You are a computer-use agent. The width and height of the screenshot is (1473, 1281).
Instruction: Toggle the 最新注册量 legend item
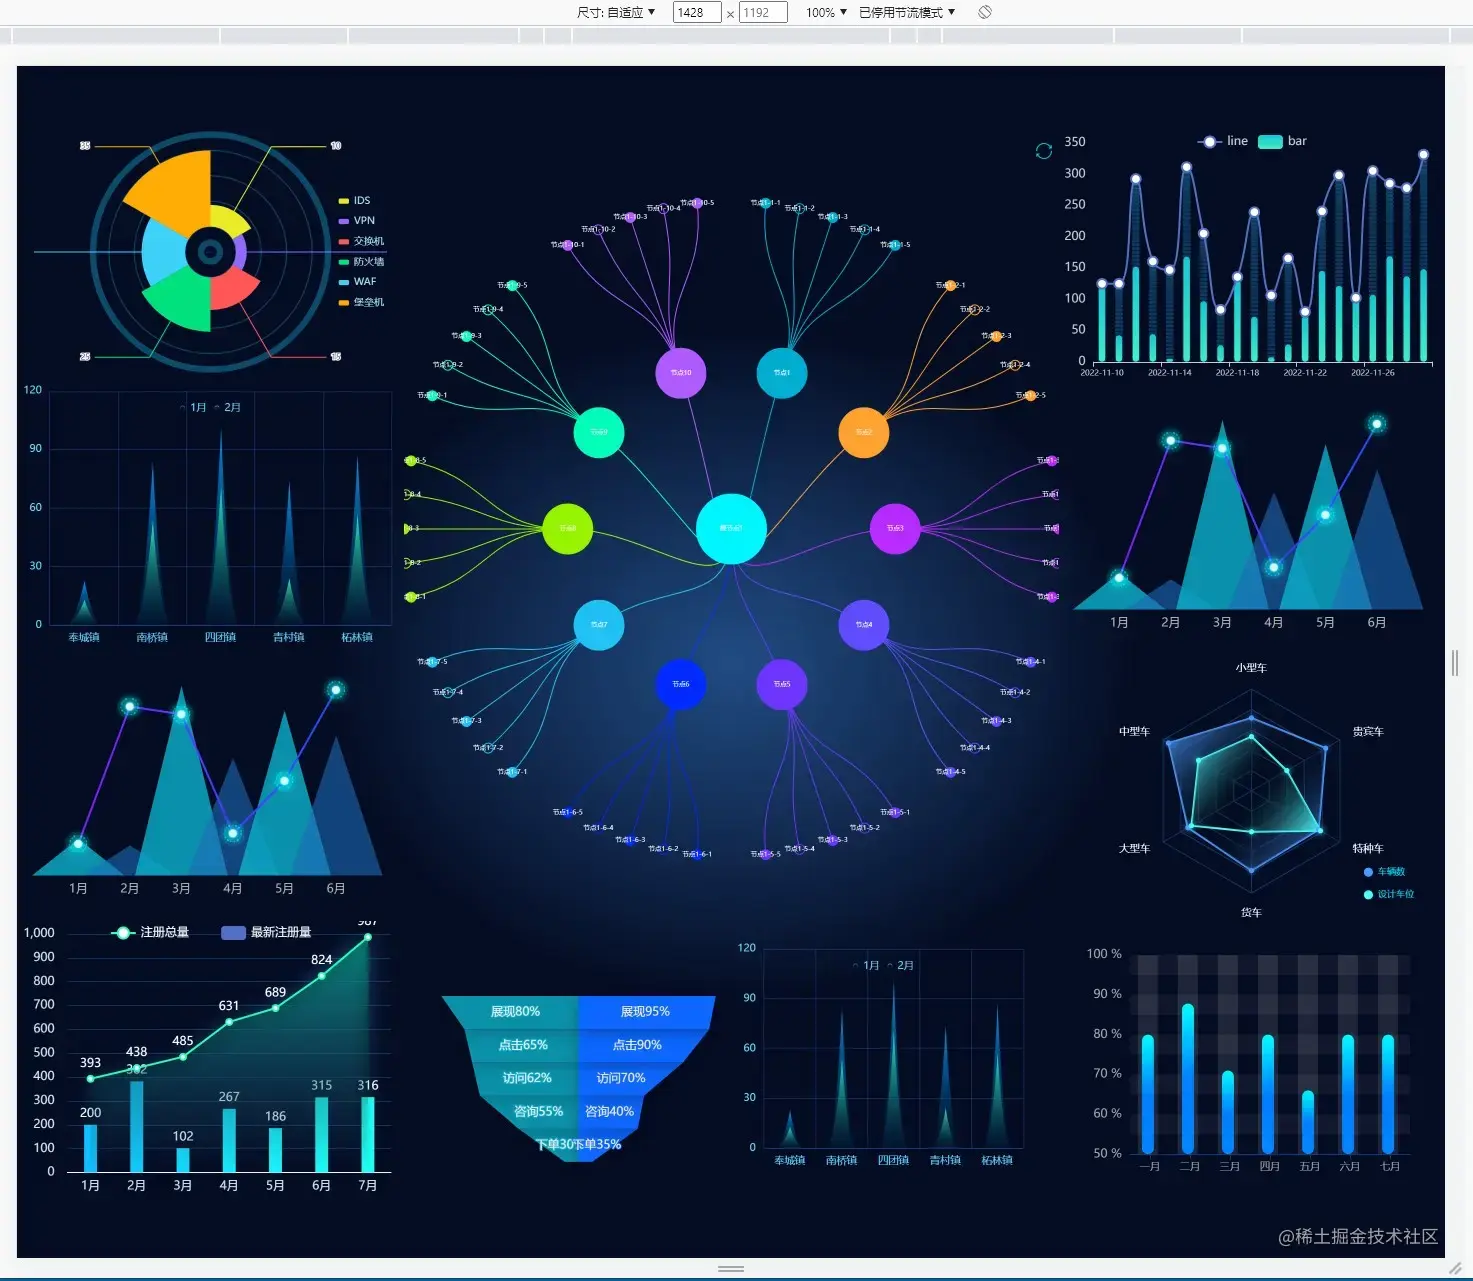[x=266, y=932]
